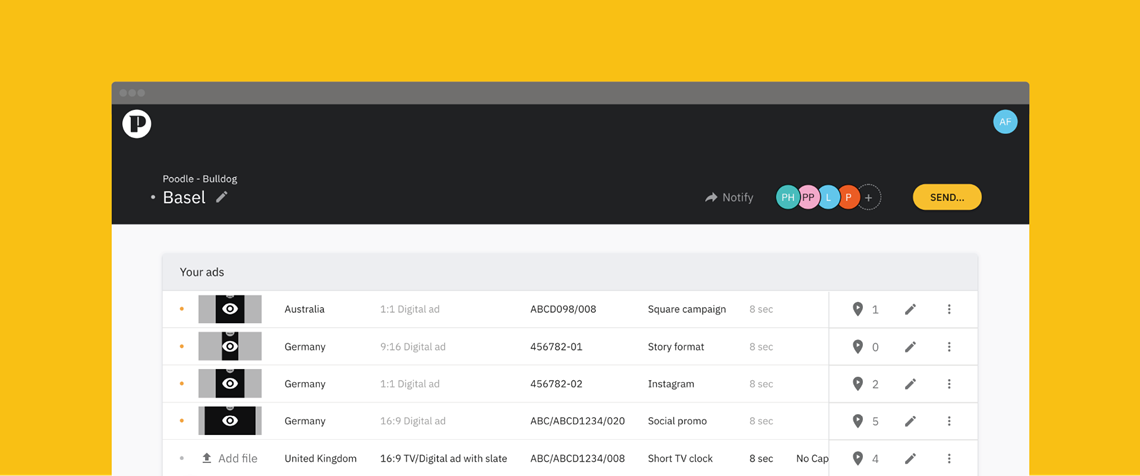The image size is (1140, 476).
Task: Click the 16:9 Digital ad format cell
Action: (x=413, y=421)
